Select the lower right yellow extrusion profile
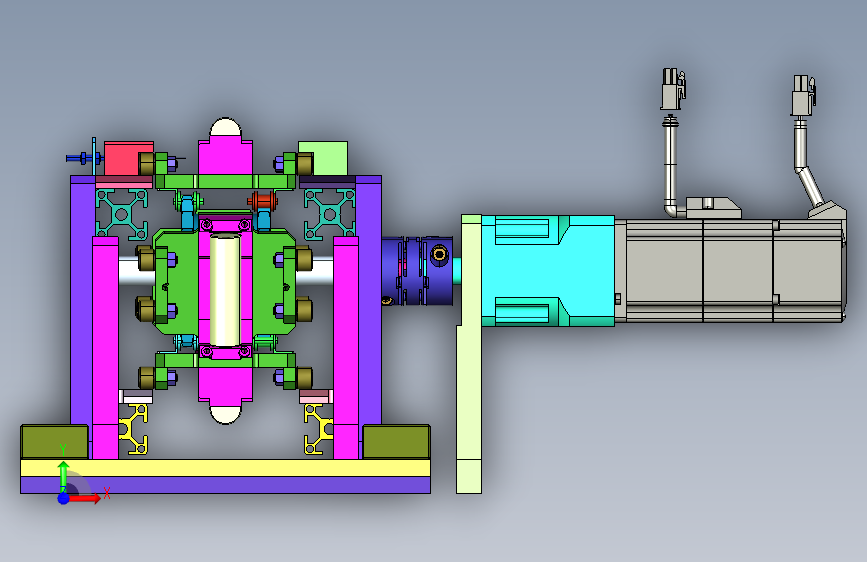This screenshot has height=562, width=867. tap(318, 429)
